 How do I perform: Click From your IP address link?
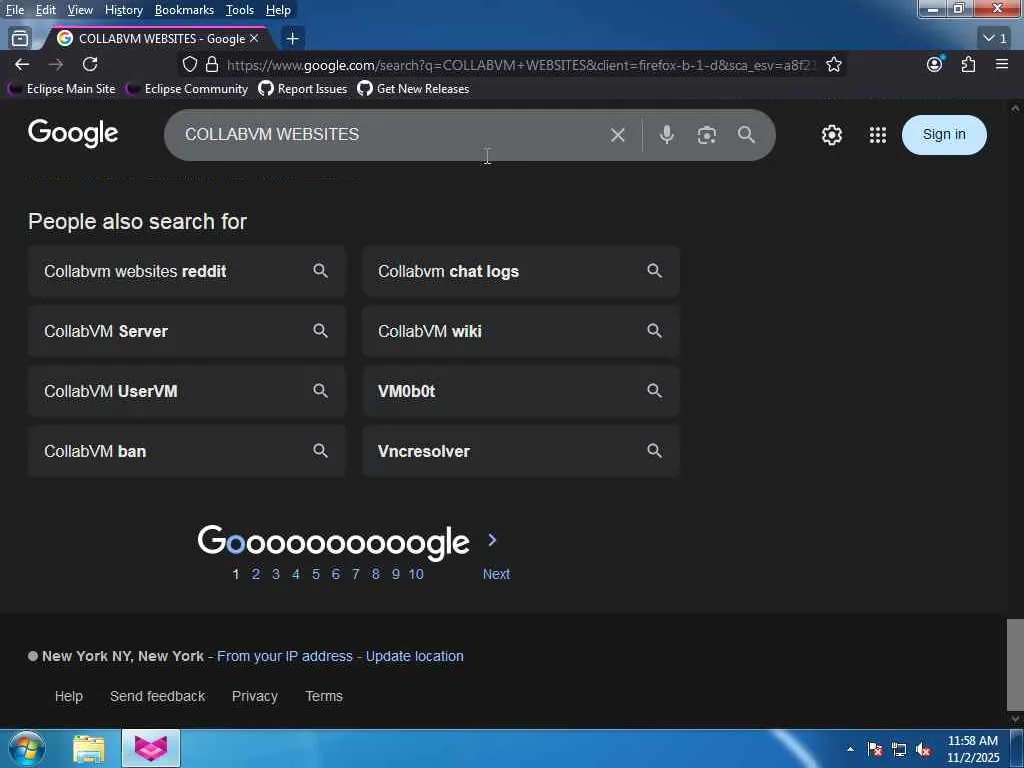click(285, 656)
